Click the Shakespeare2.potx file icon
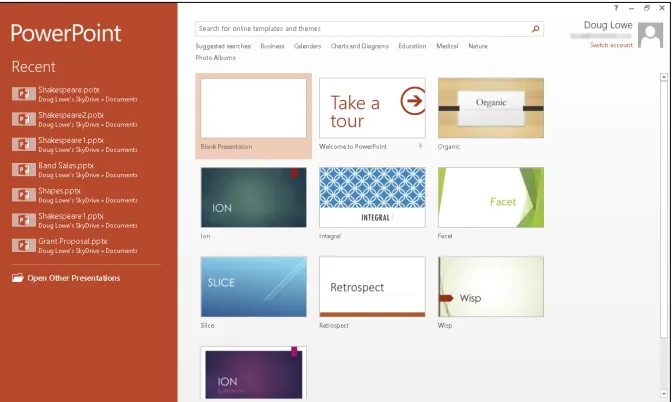Image resolution: width=672 pixels, height=402 pixels. click(24, 119)
